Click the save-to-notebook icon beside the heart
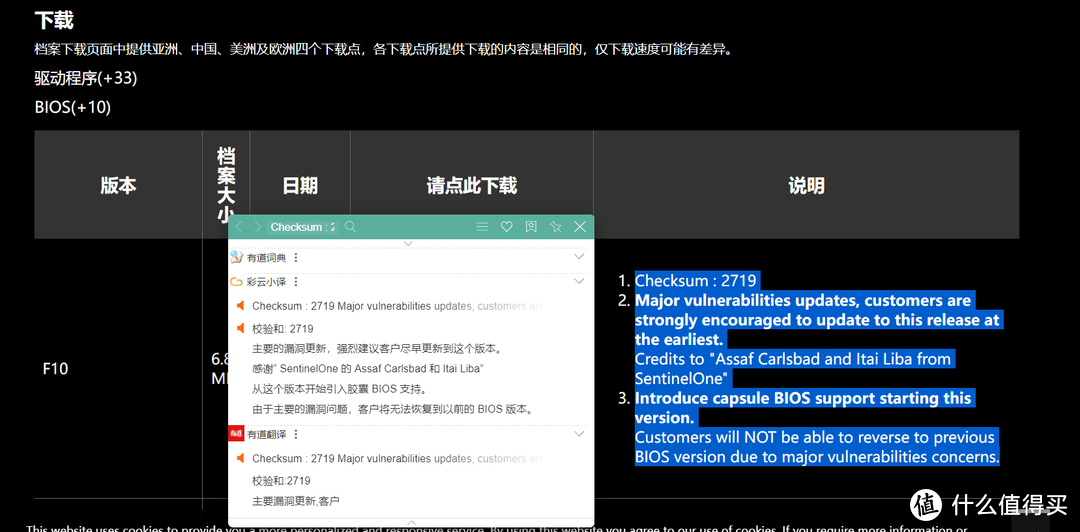The width and height of the screenshot is (1080, 532). (x=531, y=227)
